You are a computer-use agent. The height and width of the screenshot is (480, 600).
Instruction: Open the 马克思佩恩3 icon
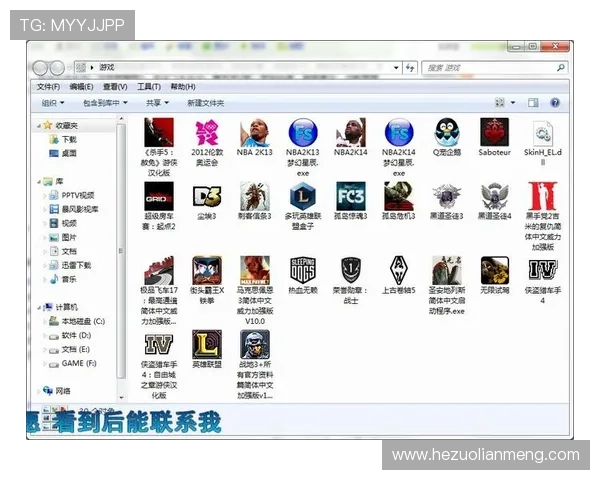pyautogui.click(x=255, y=271)
